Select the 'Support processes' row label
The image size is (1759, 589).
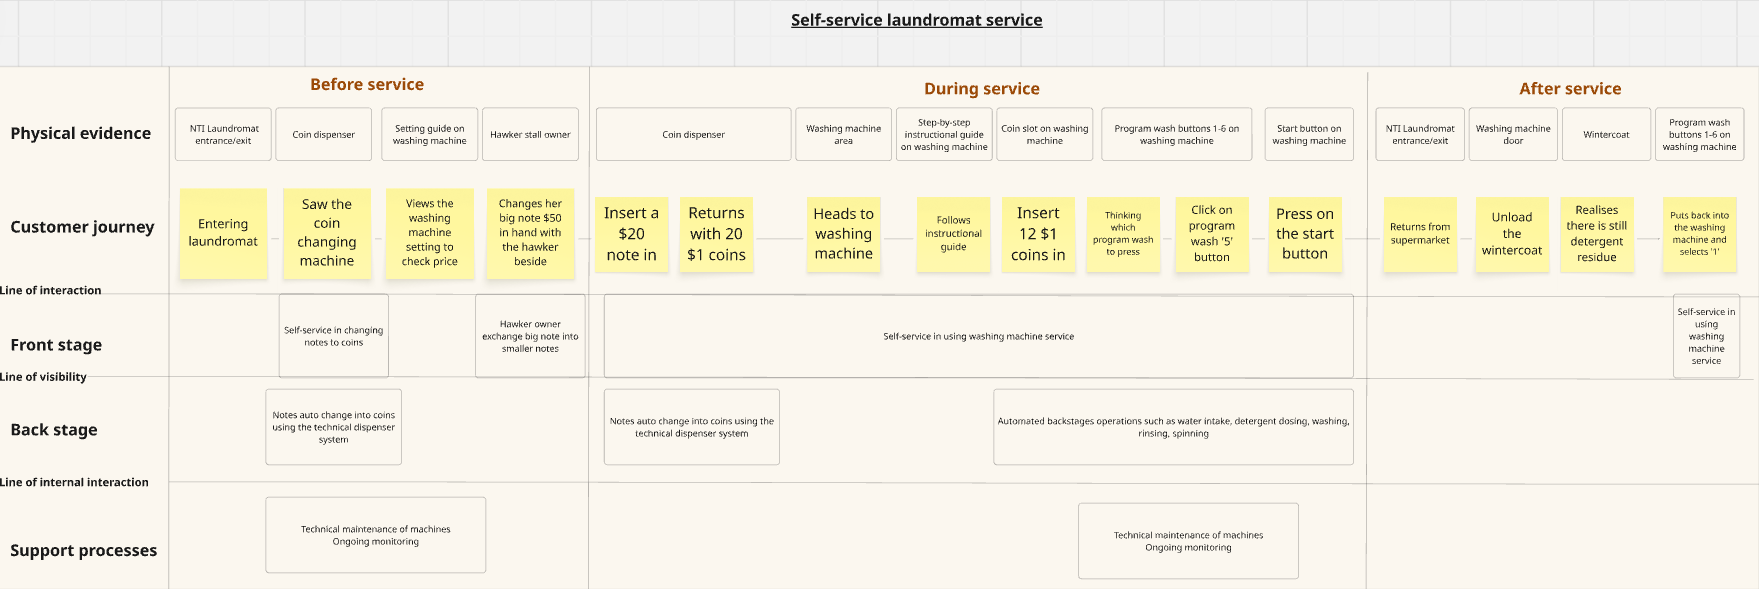[x=83, y=550]
